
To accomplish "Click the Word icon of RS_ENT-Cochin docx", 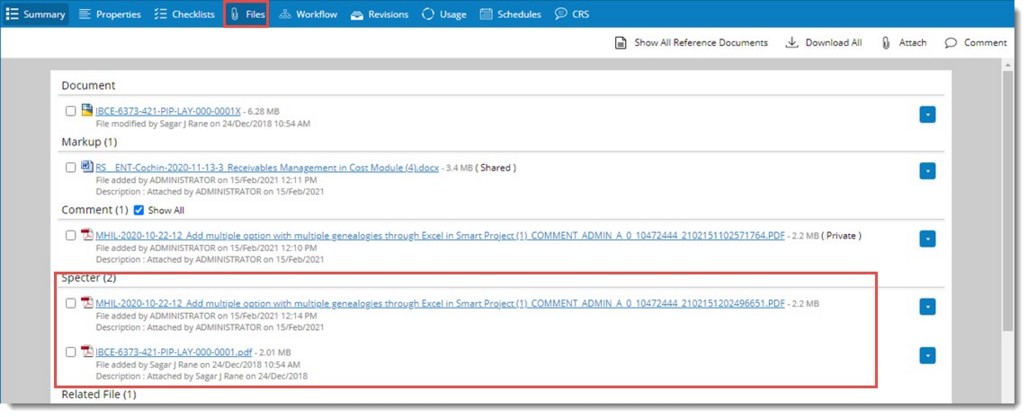I will 87,167.
